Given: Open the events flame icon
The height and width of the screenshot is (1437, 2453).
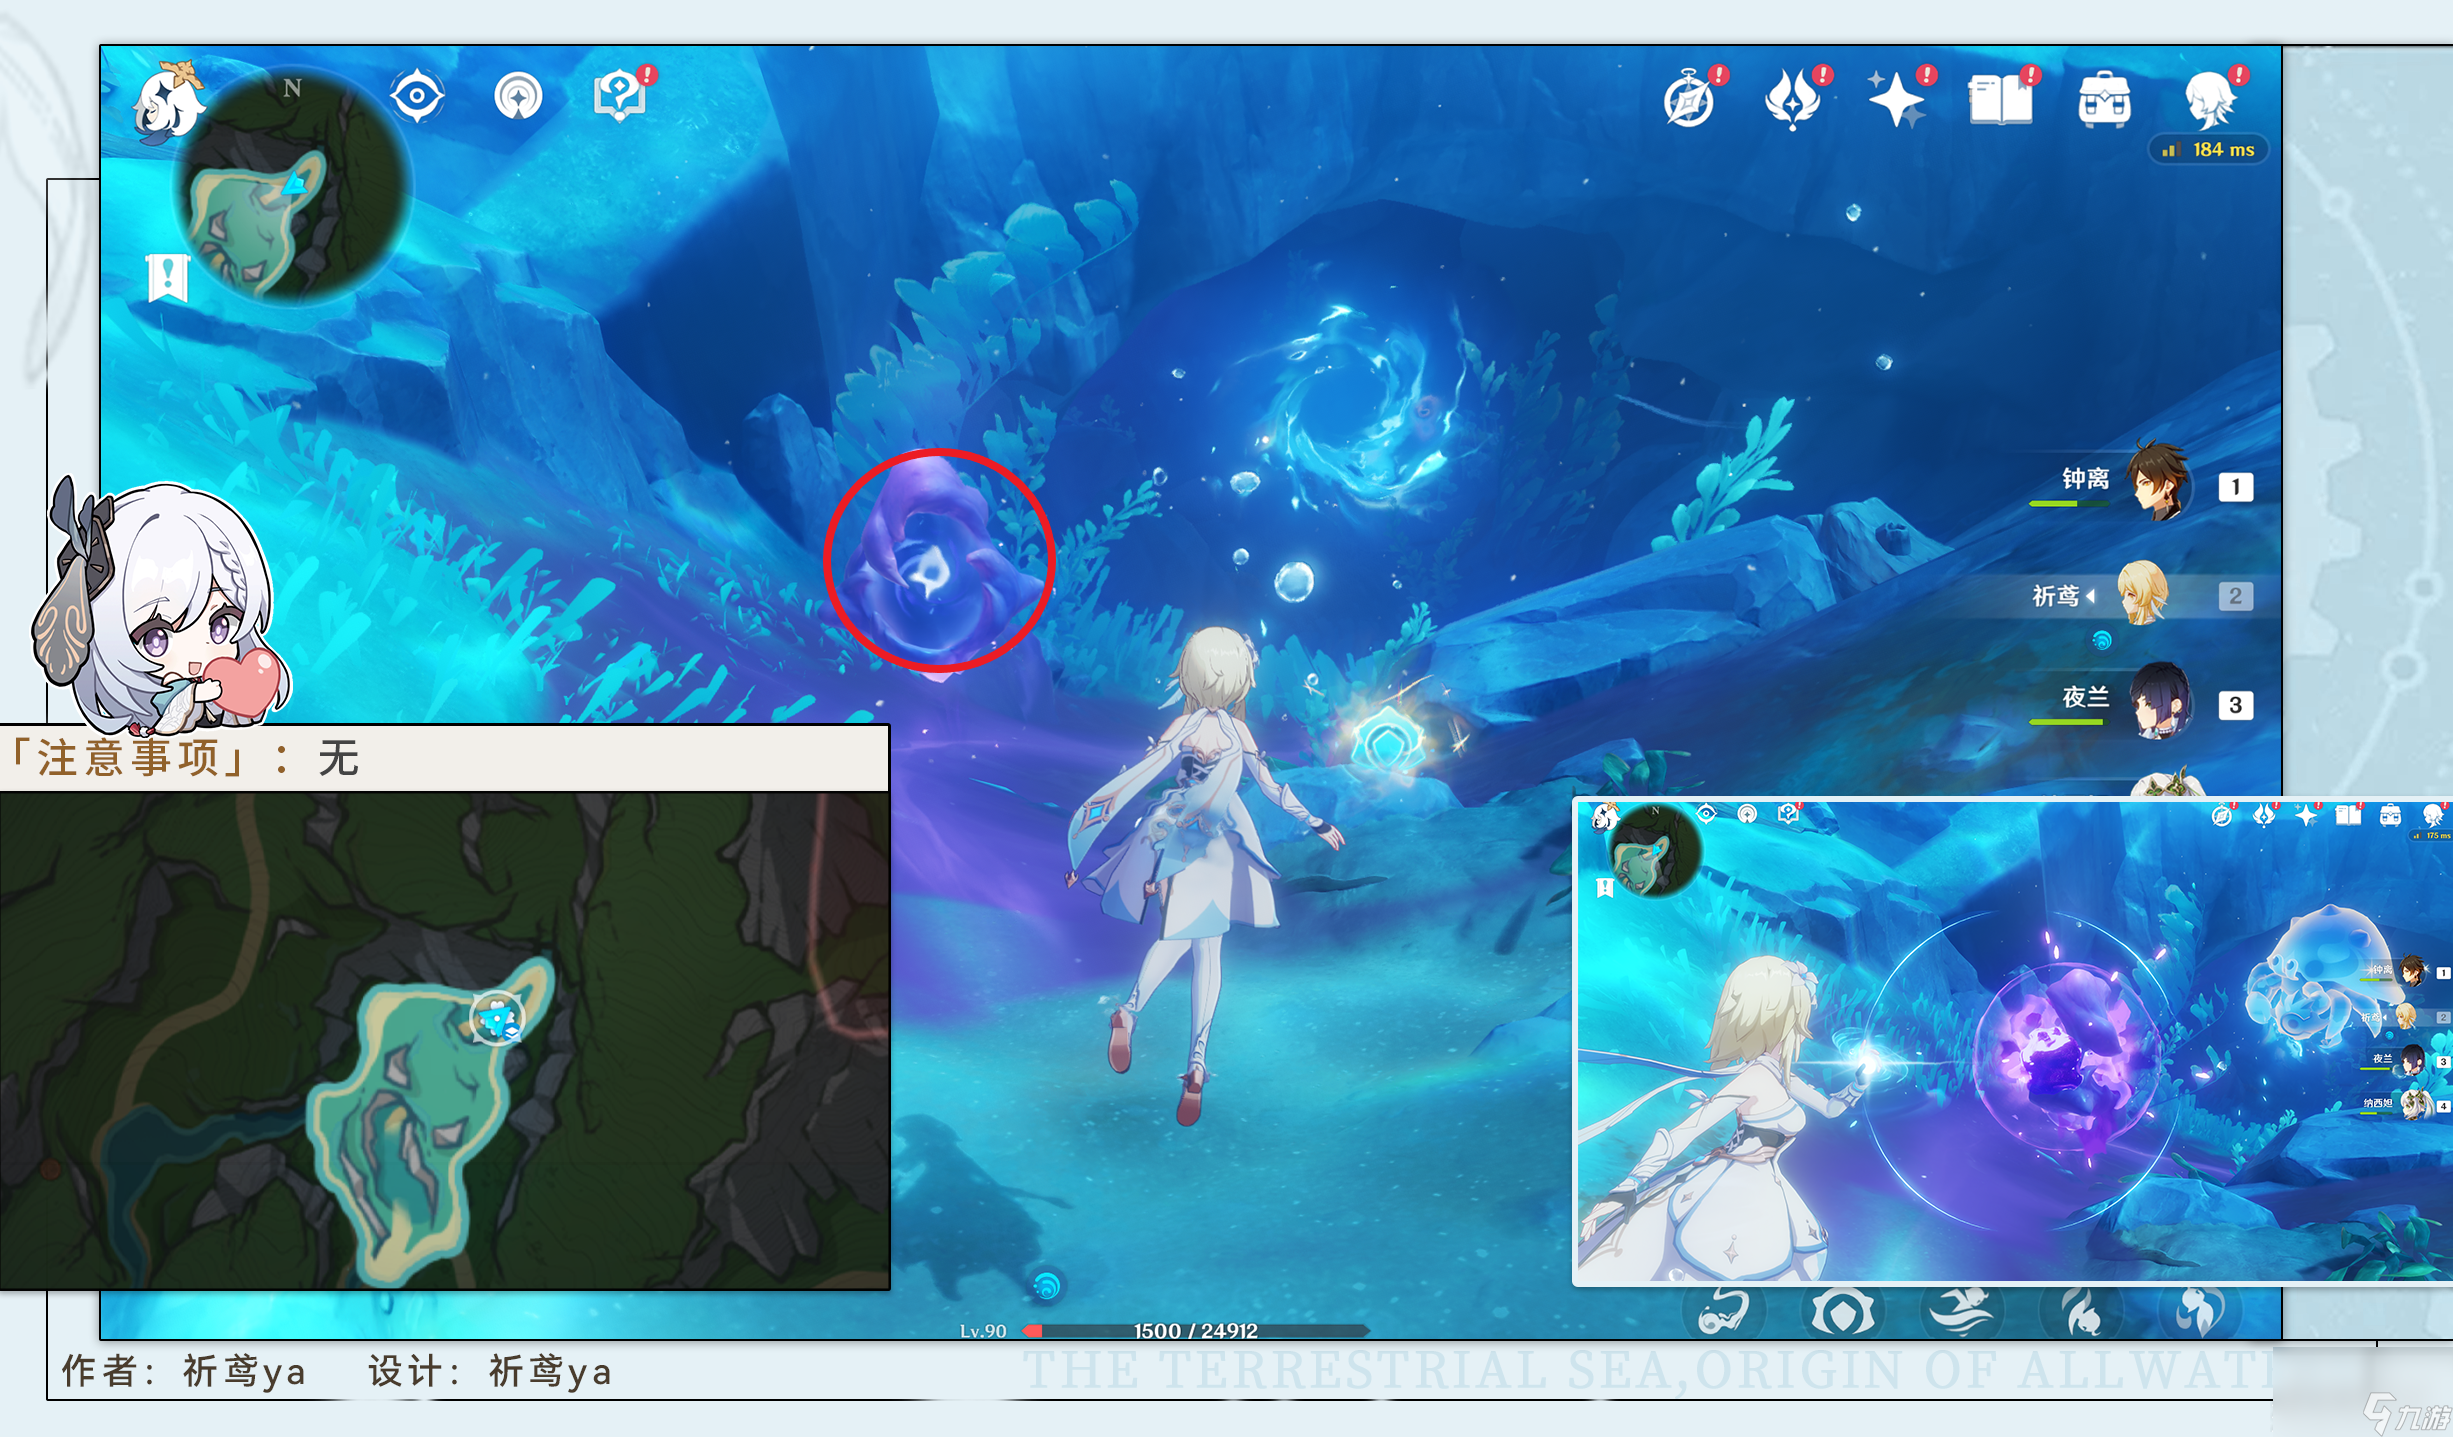Looking at the screenshot, I should [1794, 100].
